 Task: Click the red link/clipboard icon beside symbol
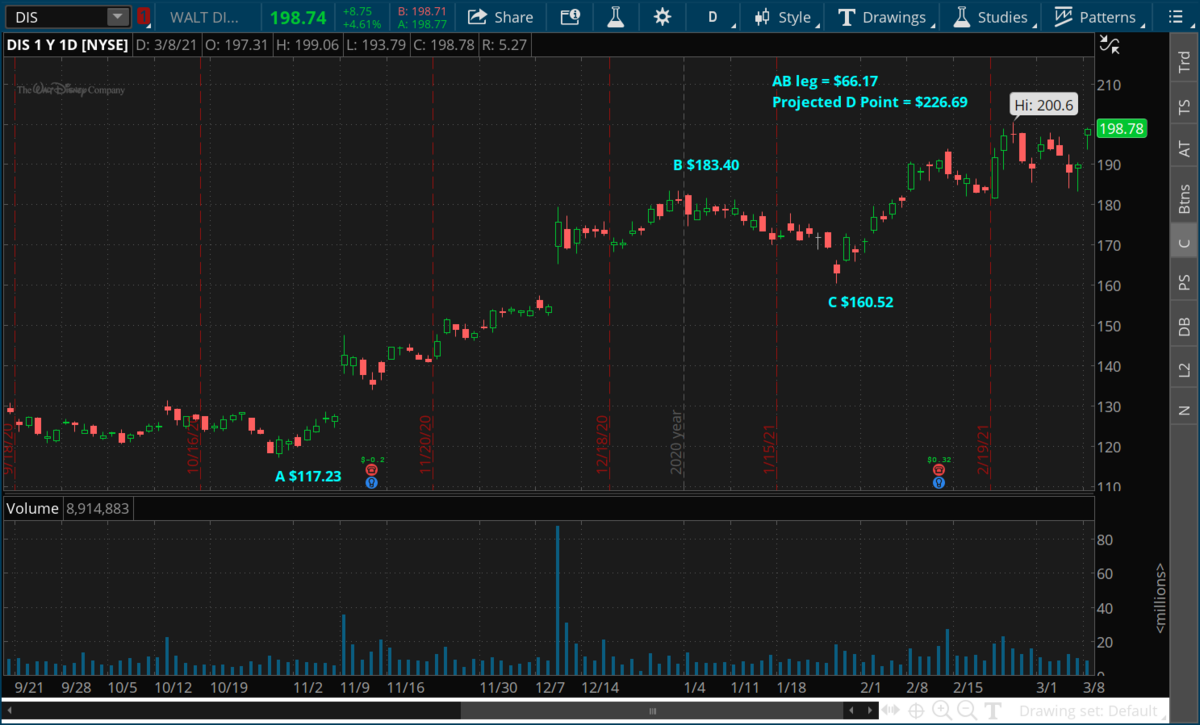pos(143,17)
